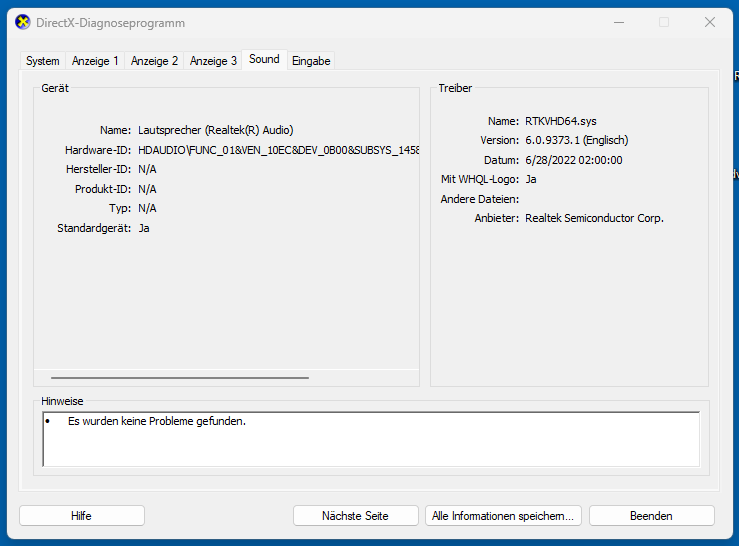Click the Produkt-ID value N/A
The height and width of the screenshot is (546, 739).
[147, 189]
